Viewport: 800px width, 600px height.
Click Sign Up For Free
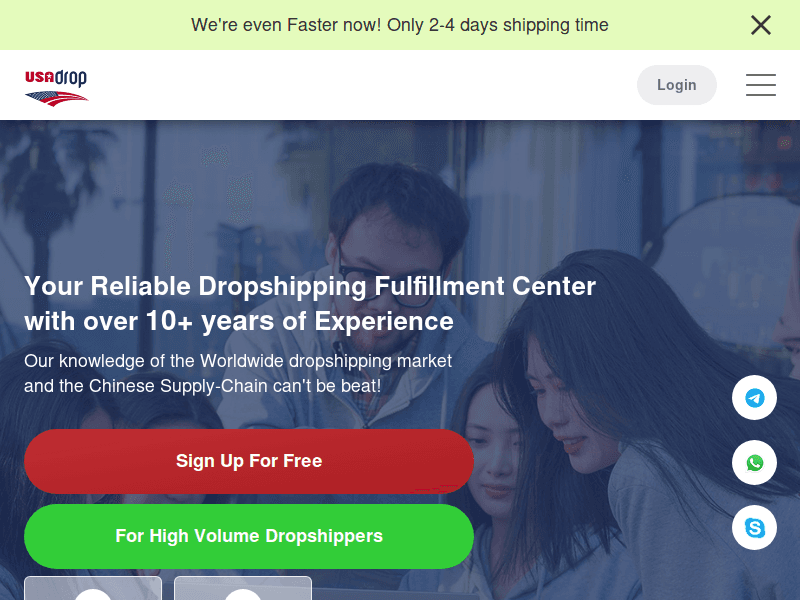coord(249,461)
